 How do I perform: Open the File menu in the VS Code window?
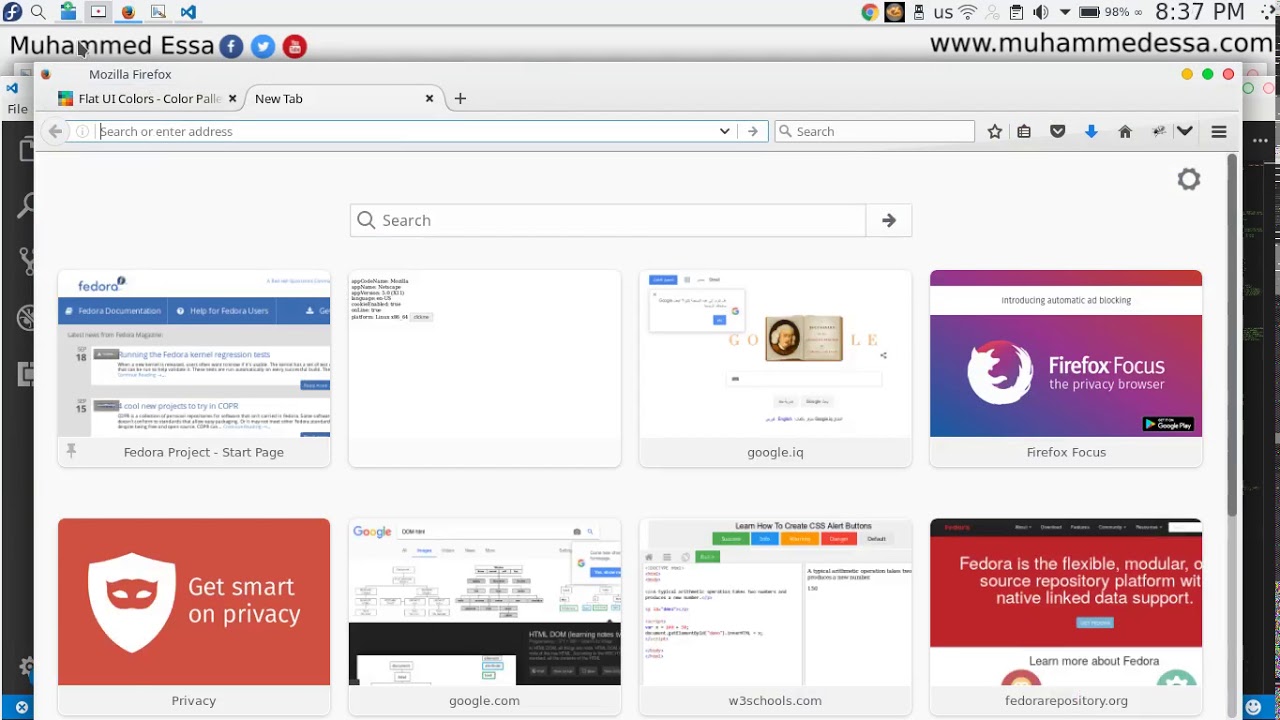17,109
